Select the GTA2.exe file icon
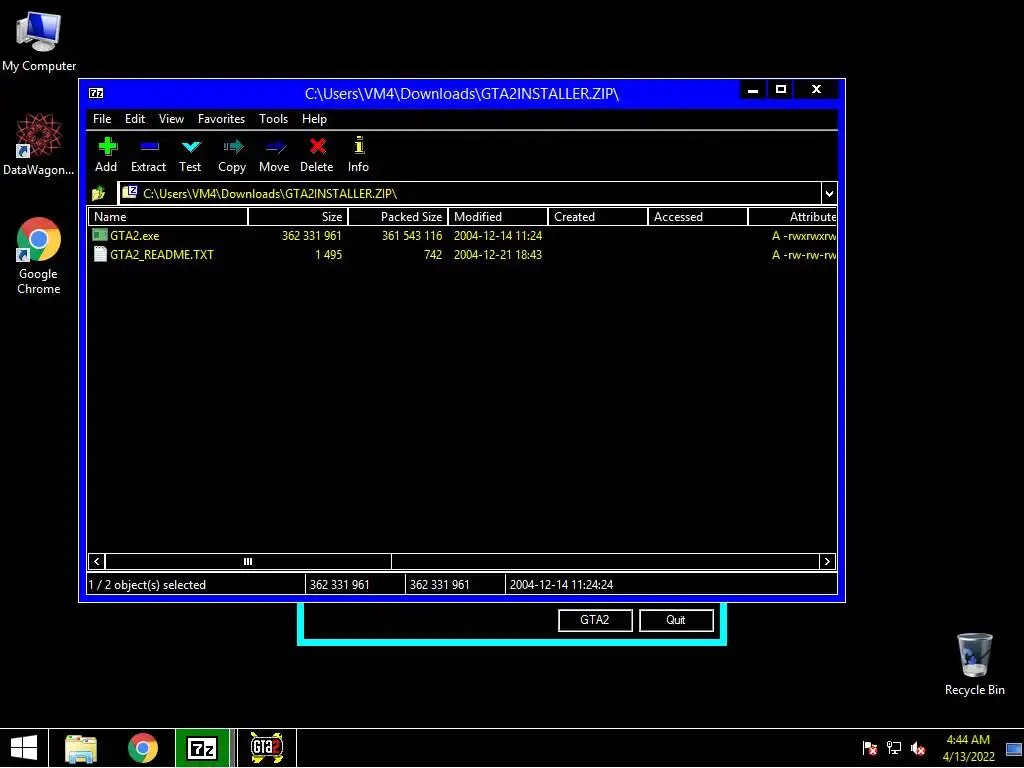The height and width of the screenshot is (768, 1024). [99, 235]
